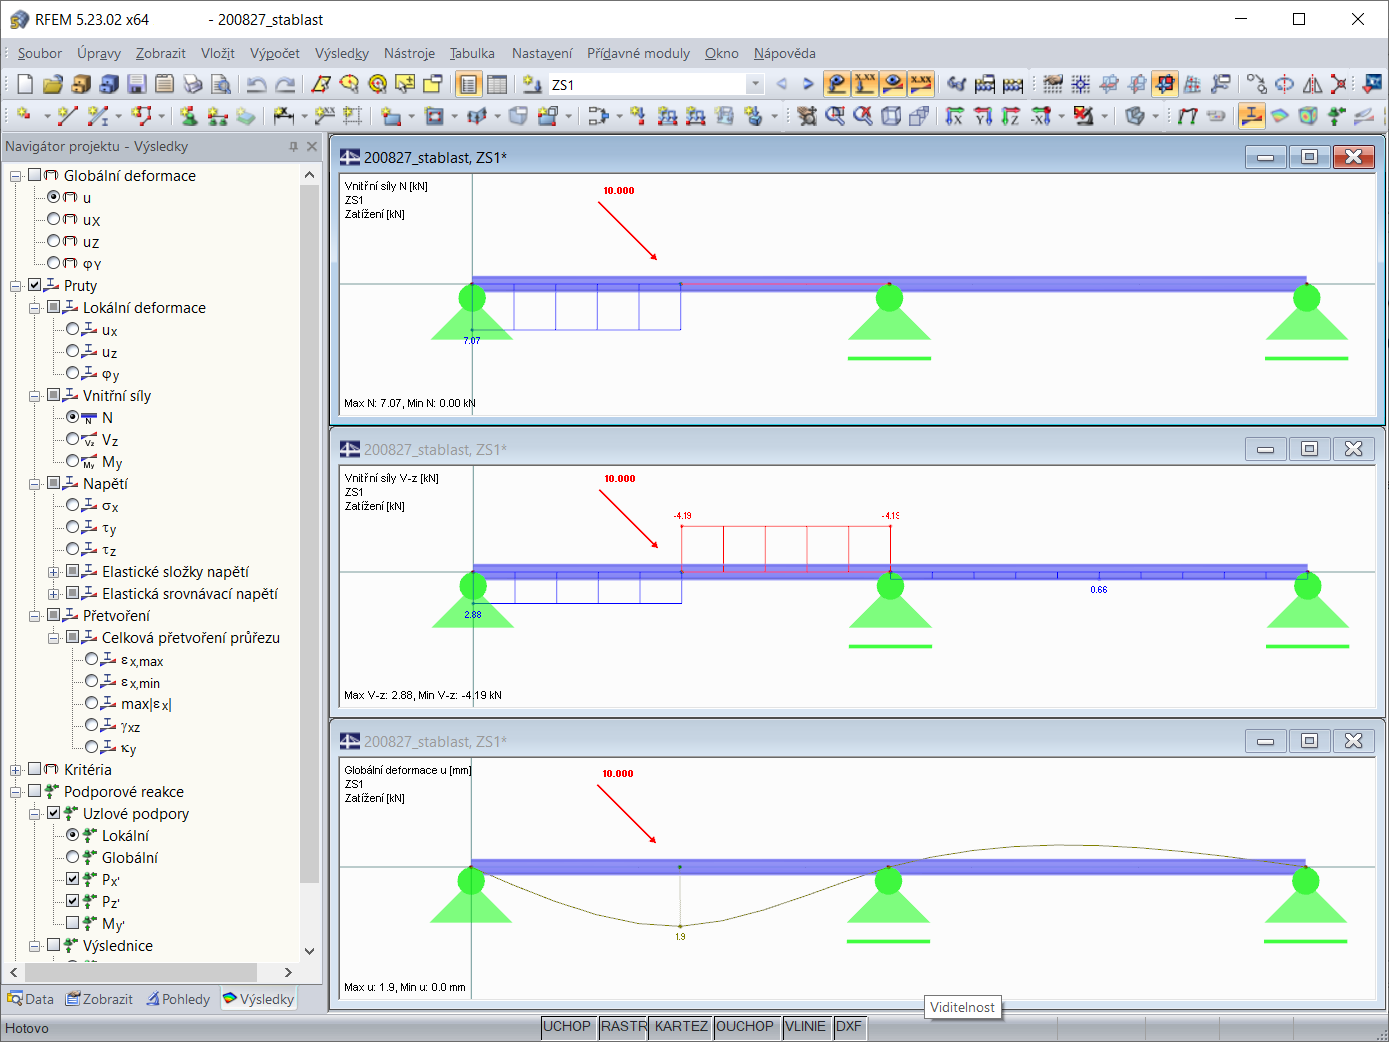Click the new nodal support icon
This screenshot has width=1389, height=1042.
pos(189,116)
